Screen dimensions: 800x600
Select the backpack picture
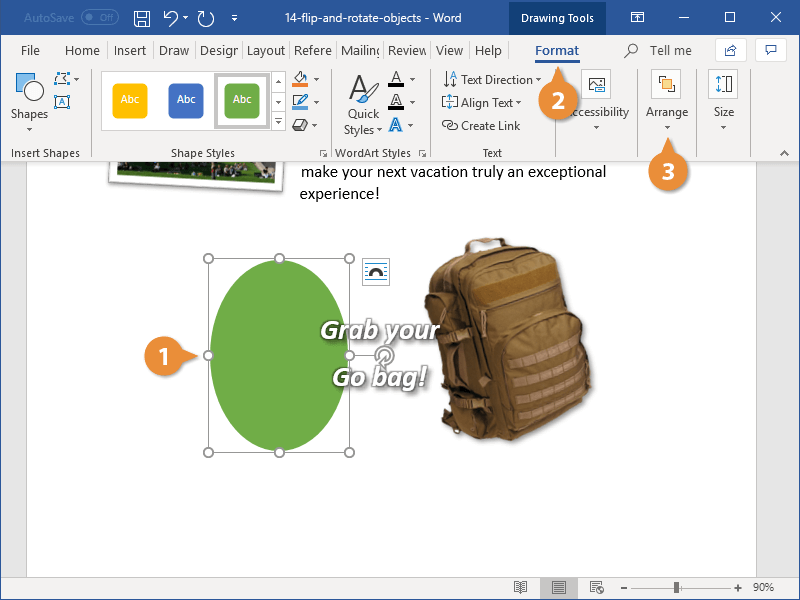(x=508, y=339)
